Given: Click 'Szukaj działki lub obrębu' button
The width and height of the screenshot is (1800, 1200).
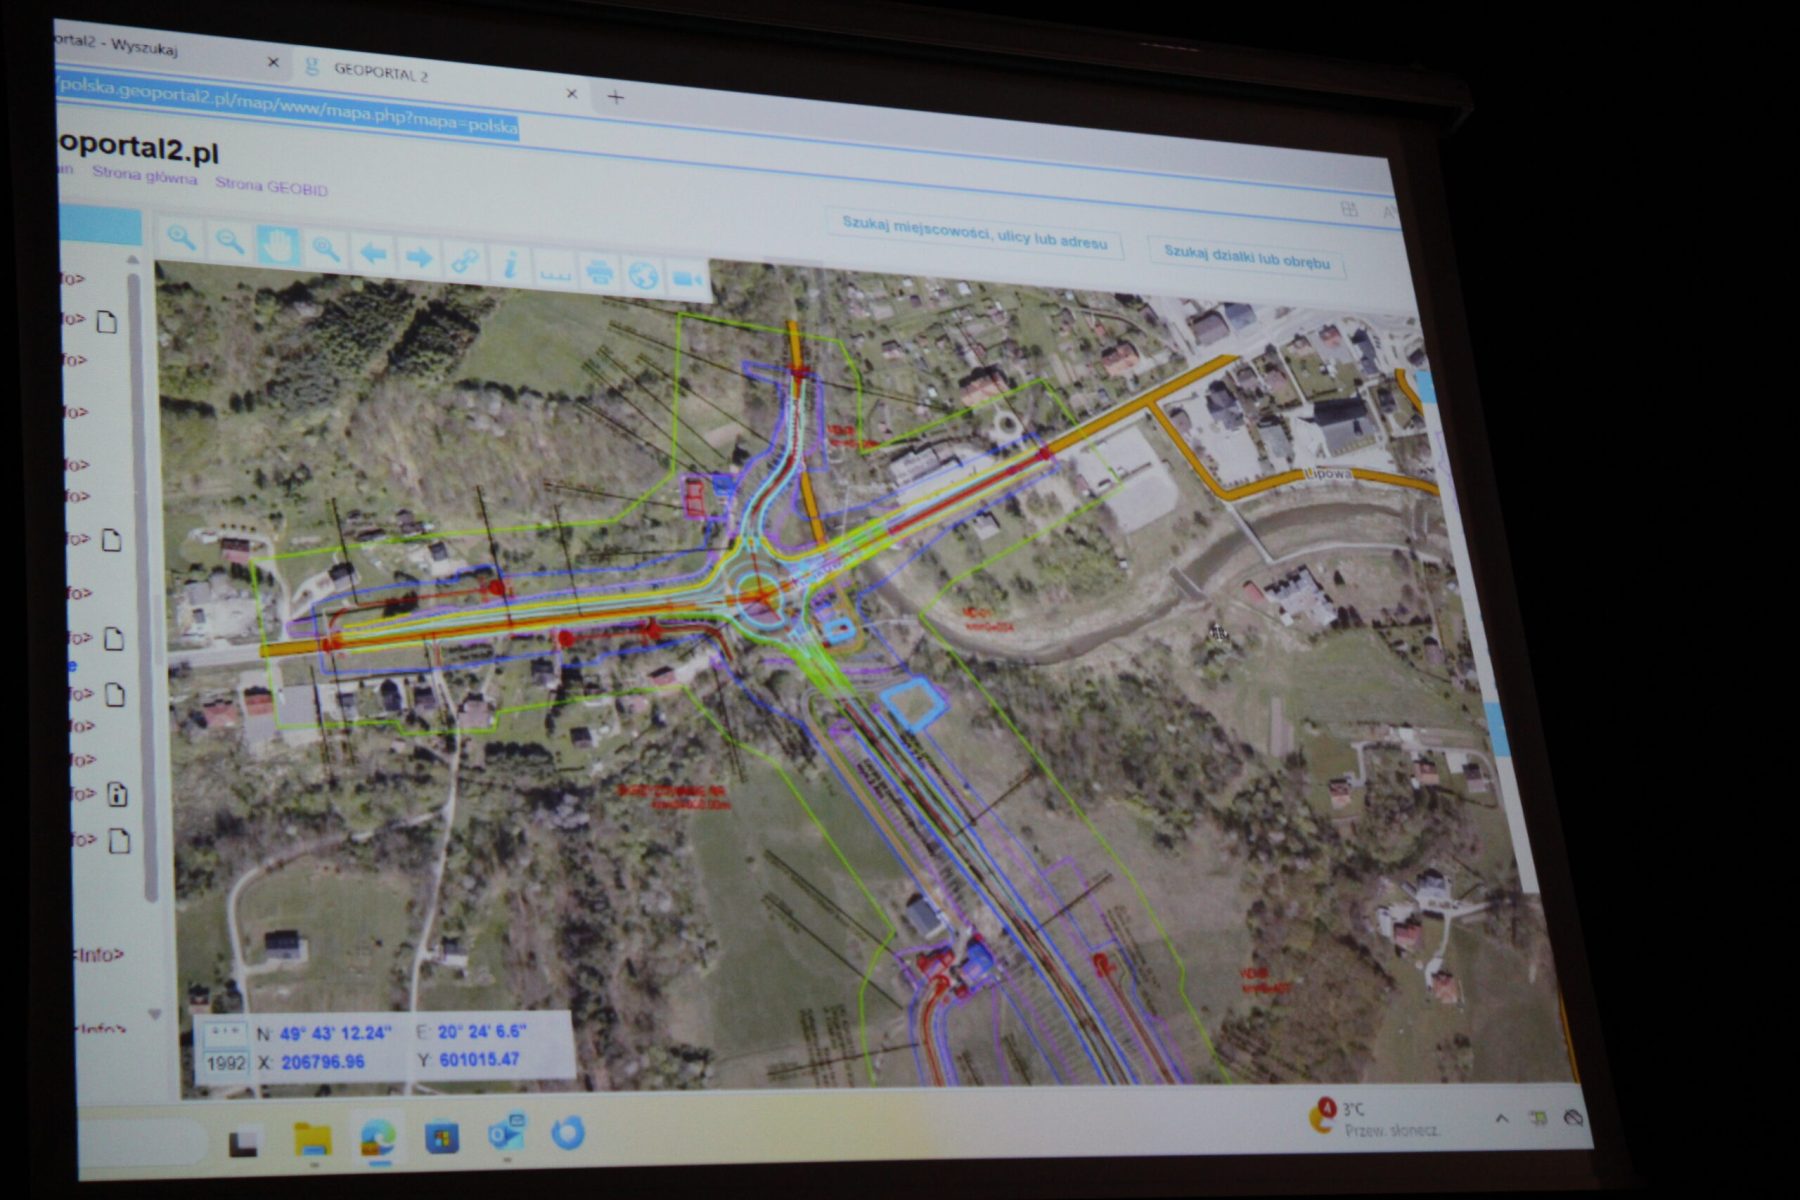Looking at the screenshot, I should click(x=1246, y=258).
